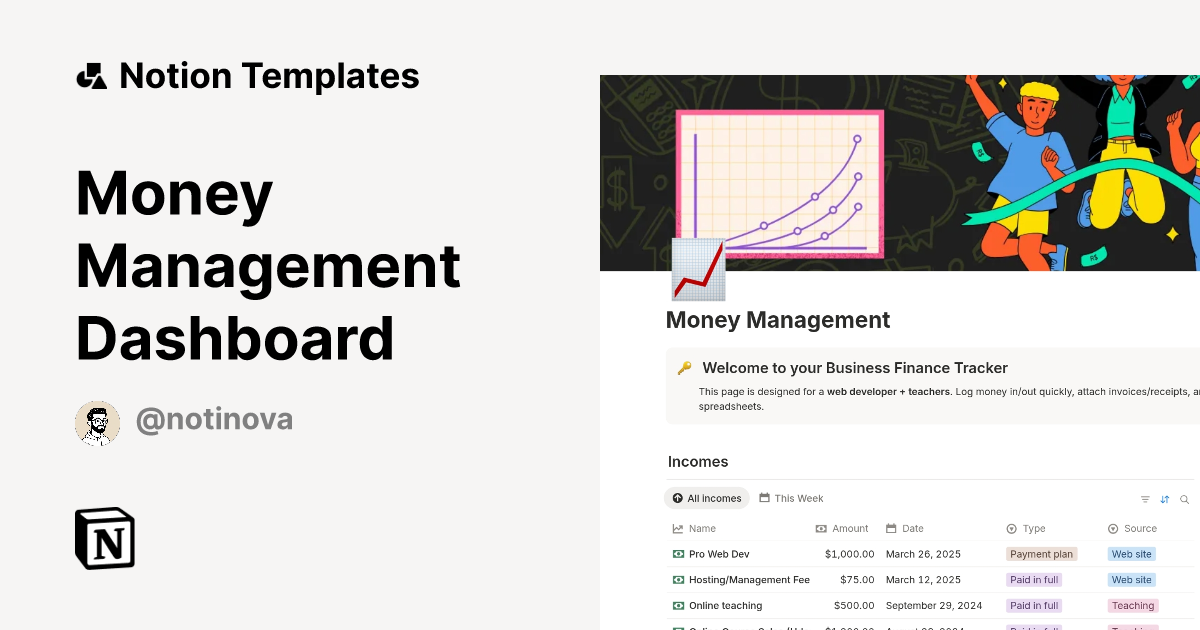Select the search icon in the Incomes toolbar

[1185, 498]
